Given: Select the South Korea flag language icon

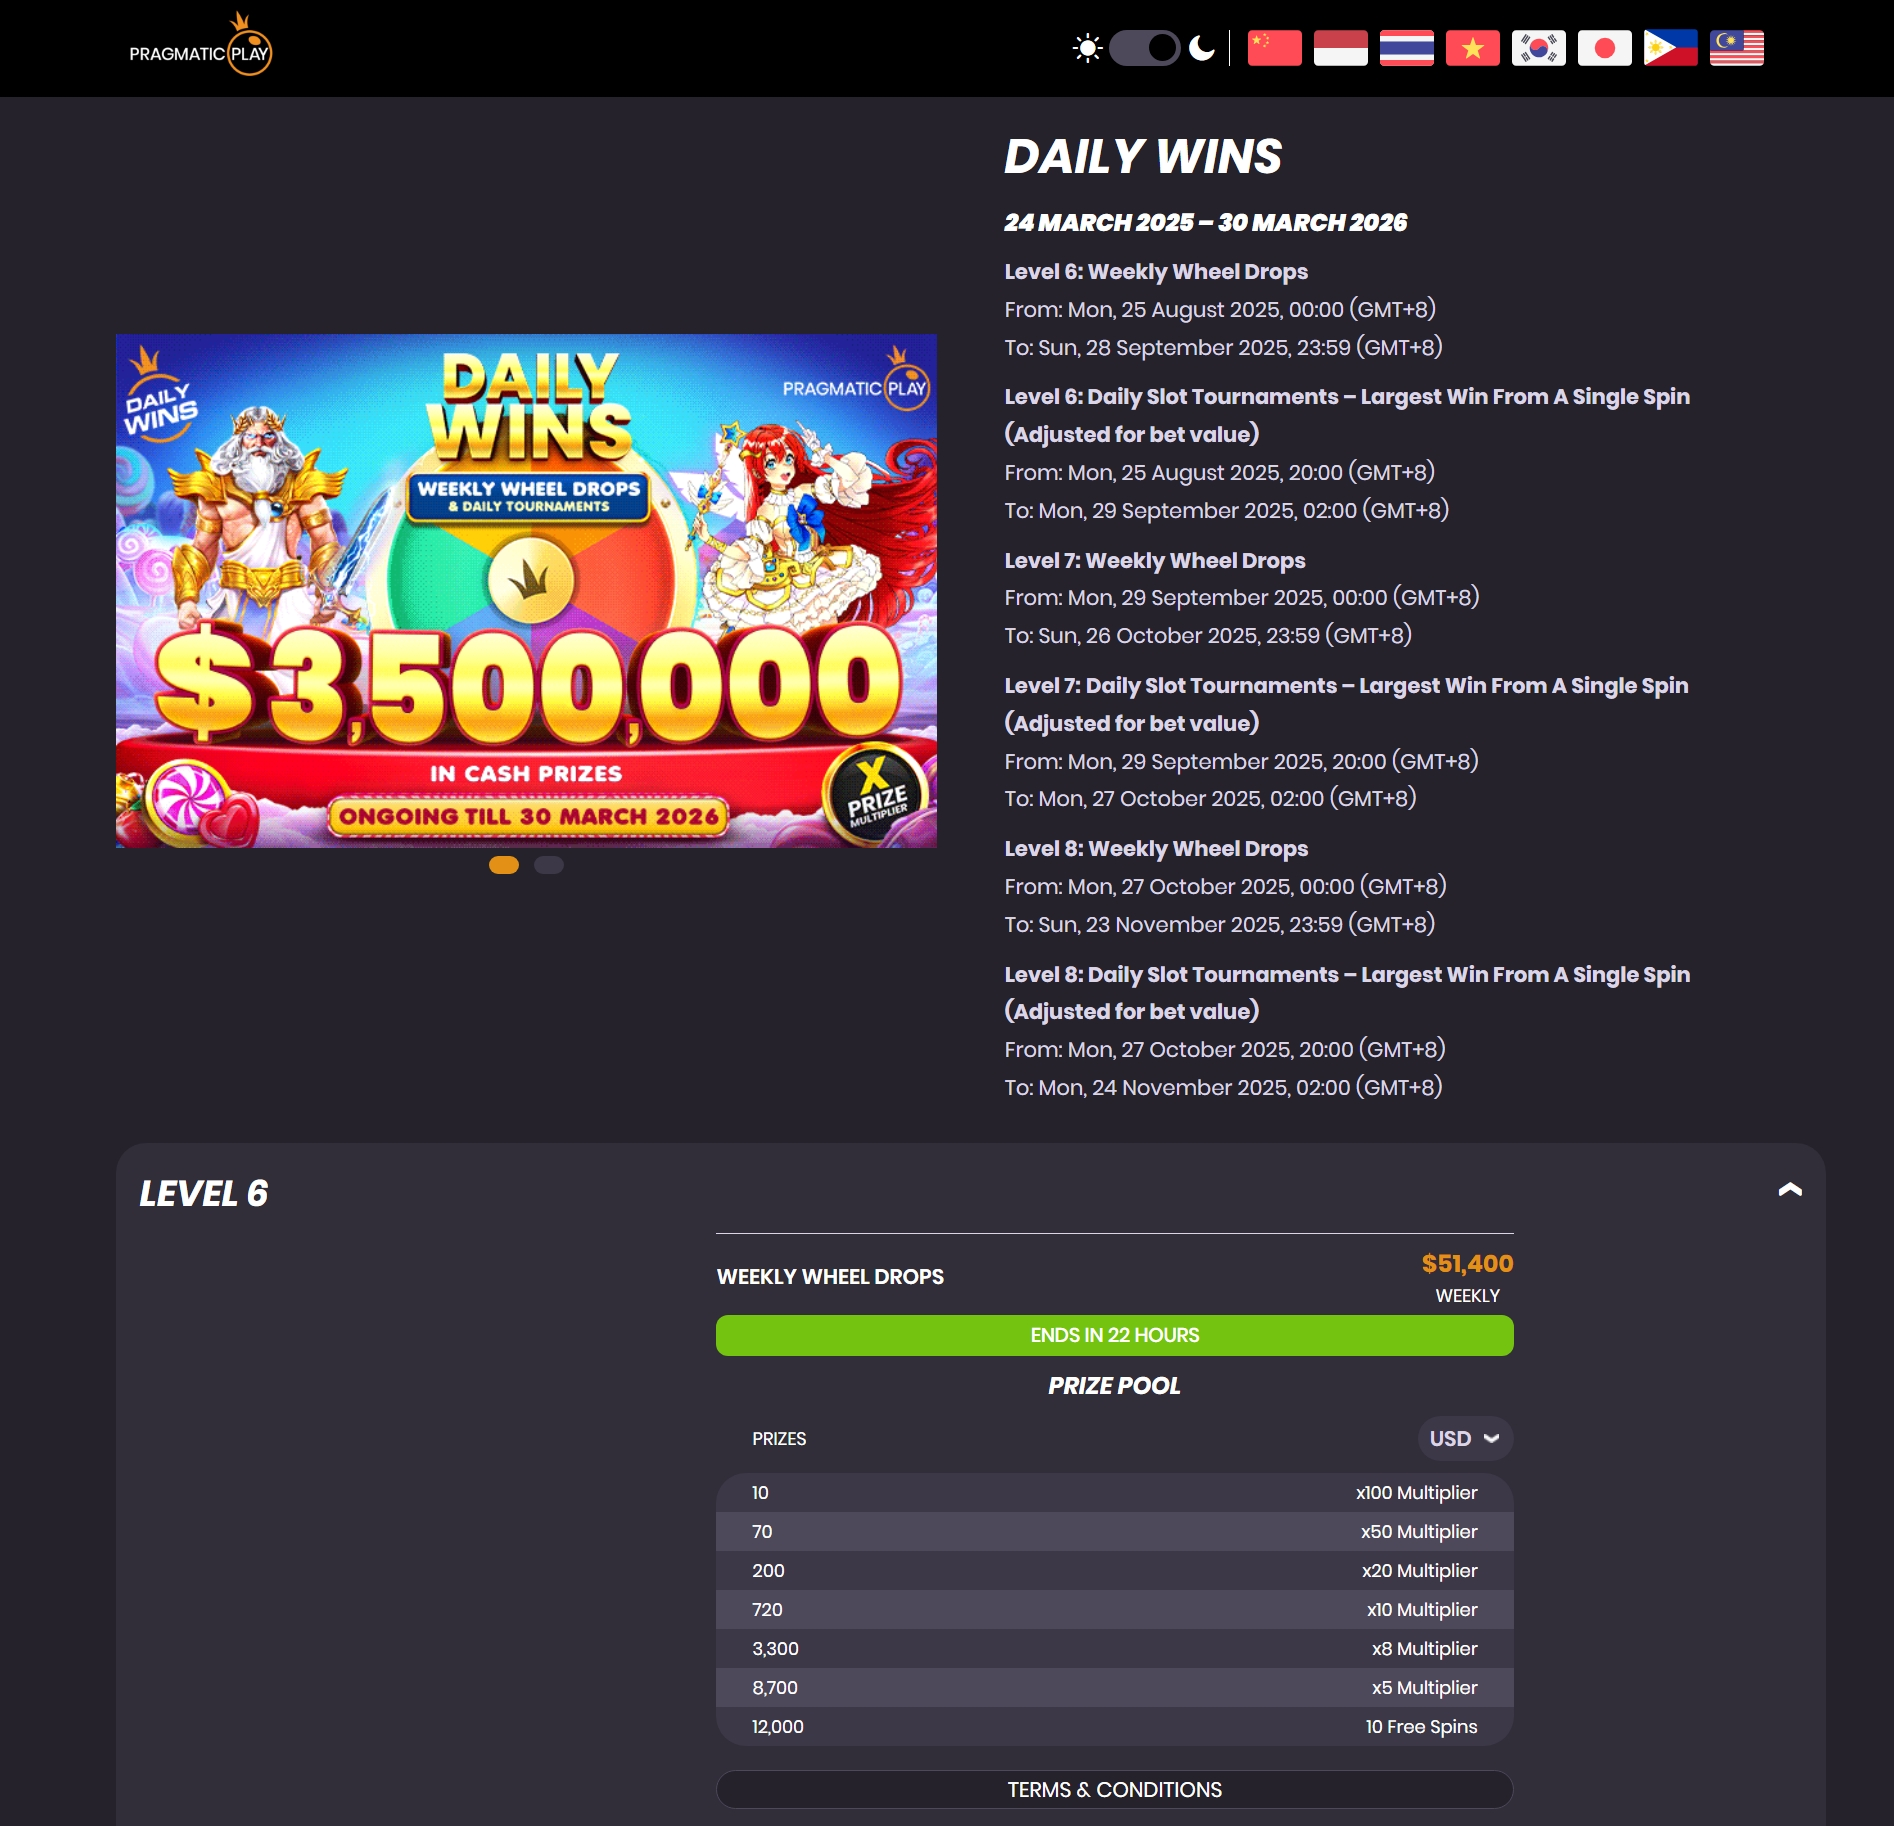Looking at the screenshot, I should point(1538,48).
